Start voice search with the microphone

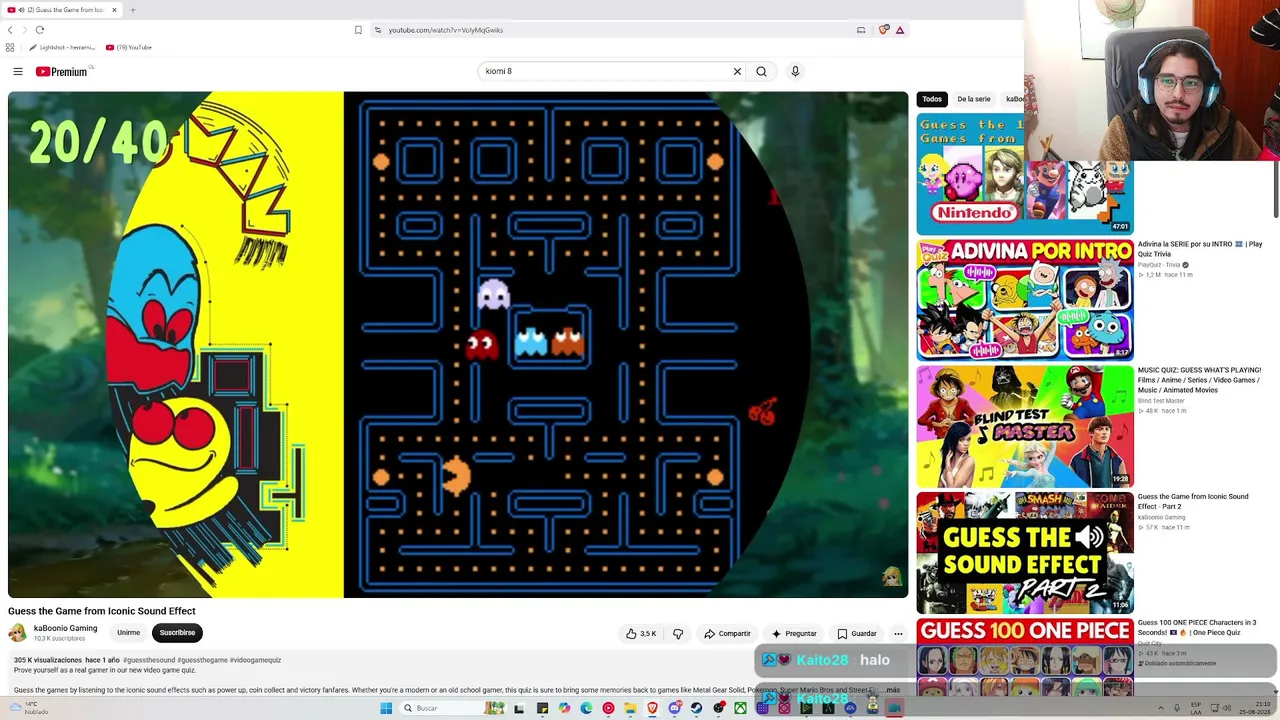point(795,71)
